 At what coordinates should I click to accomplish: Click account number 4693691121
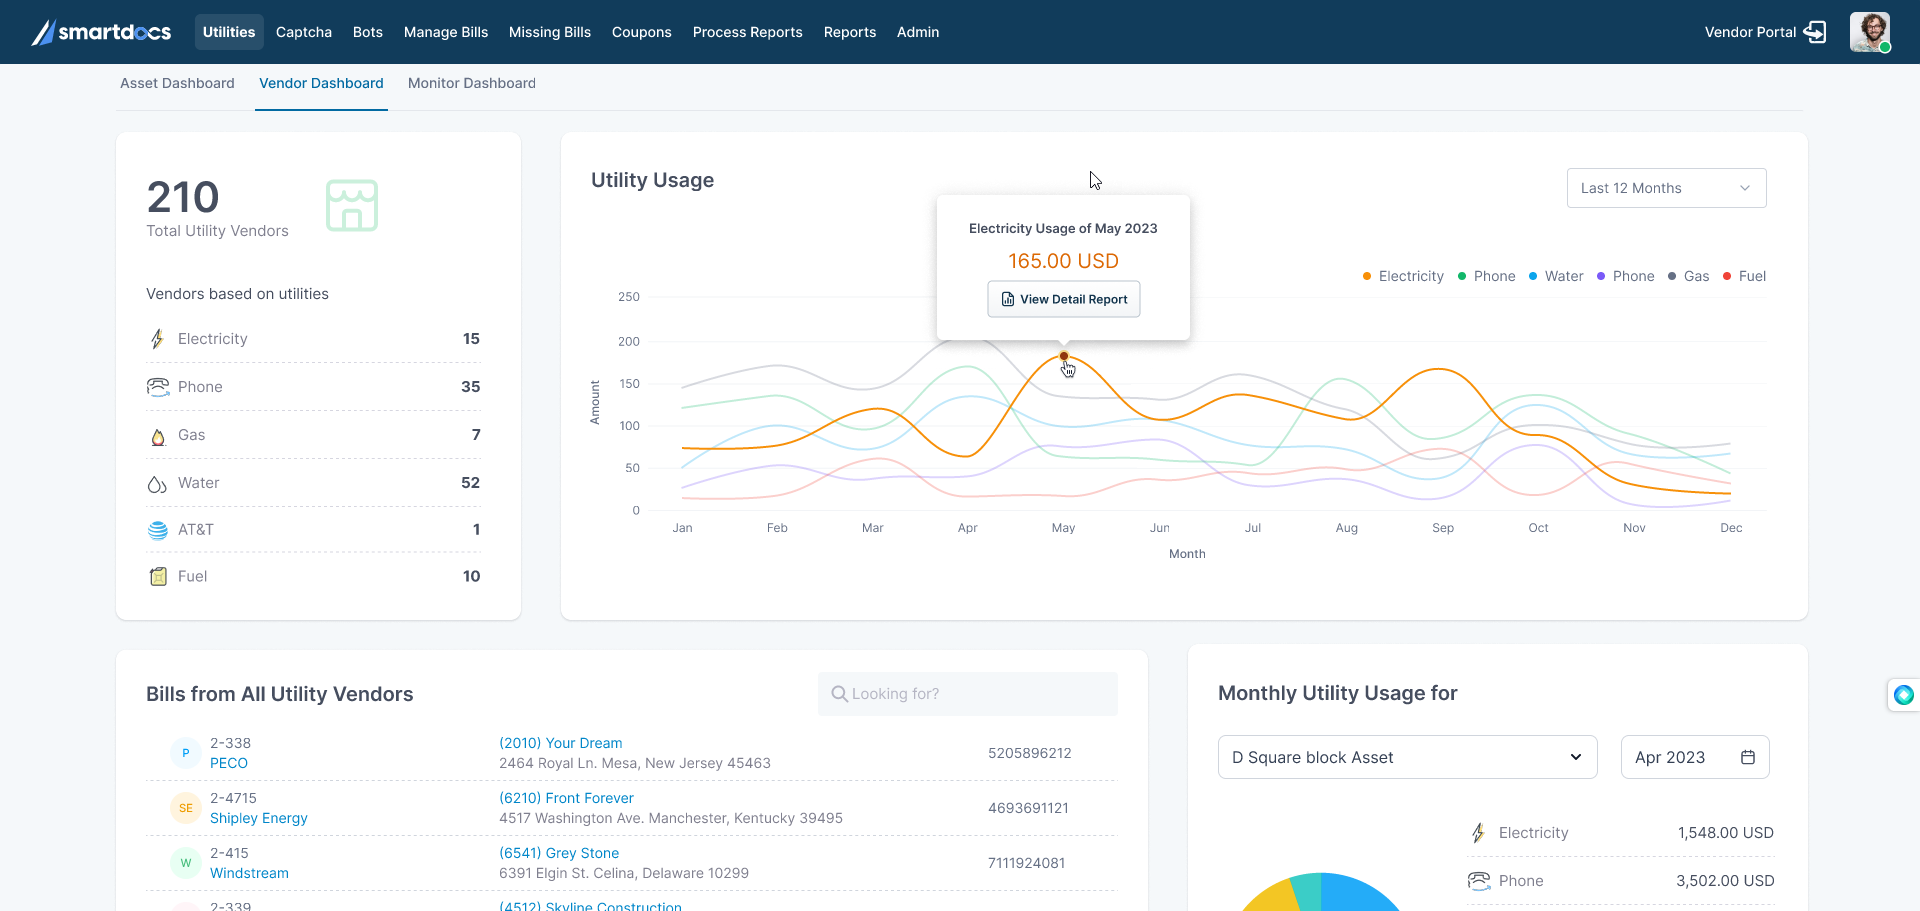(x=1028, y=808)
